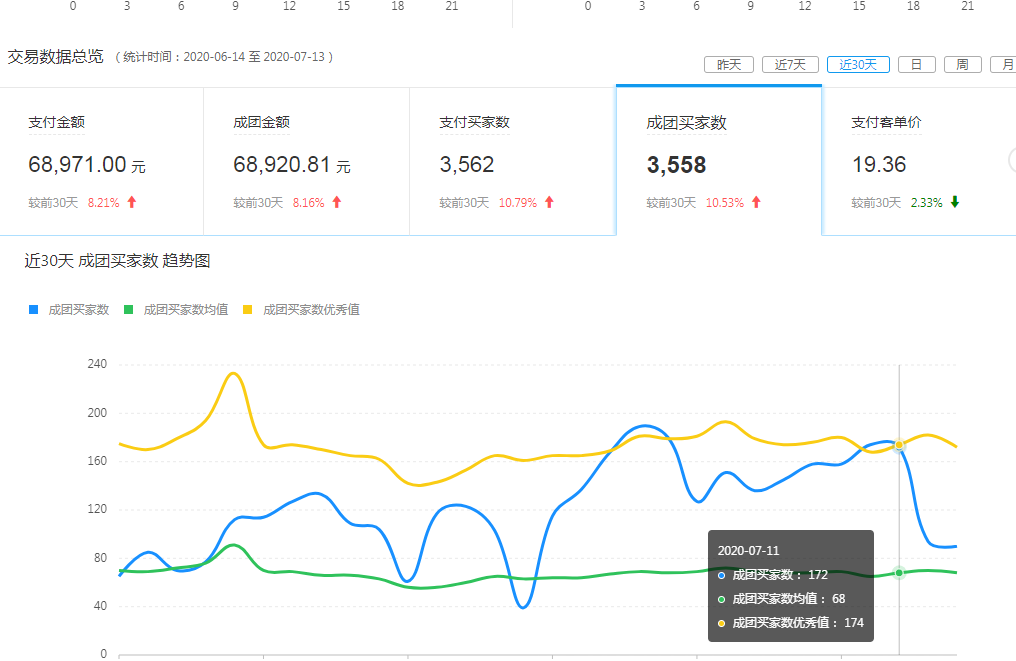Click the 120 y-axis label
1016x661 pixels.
(97, 509)
